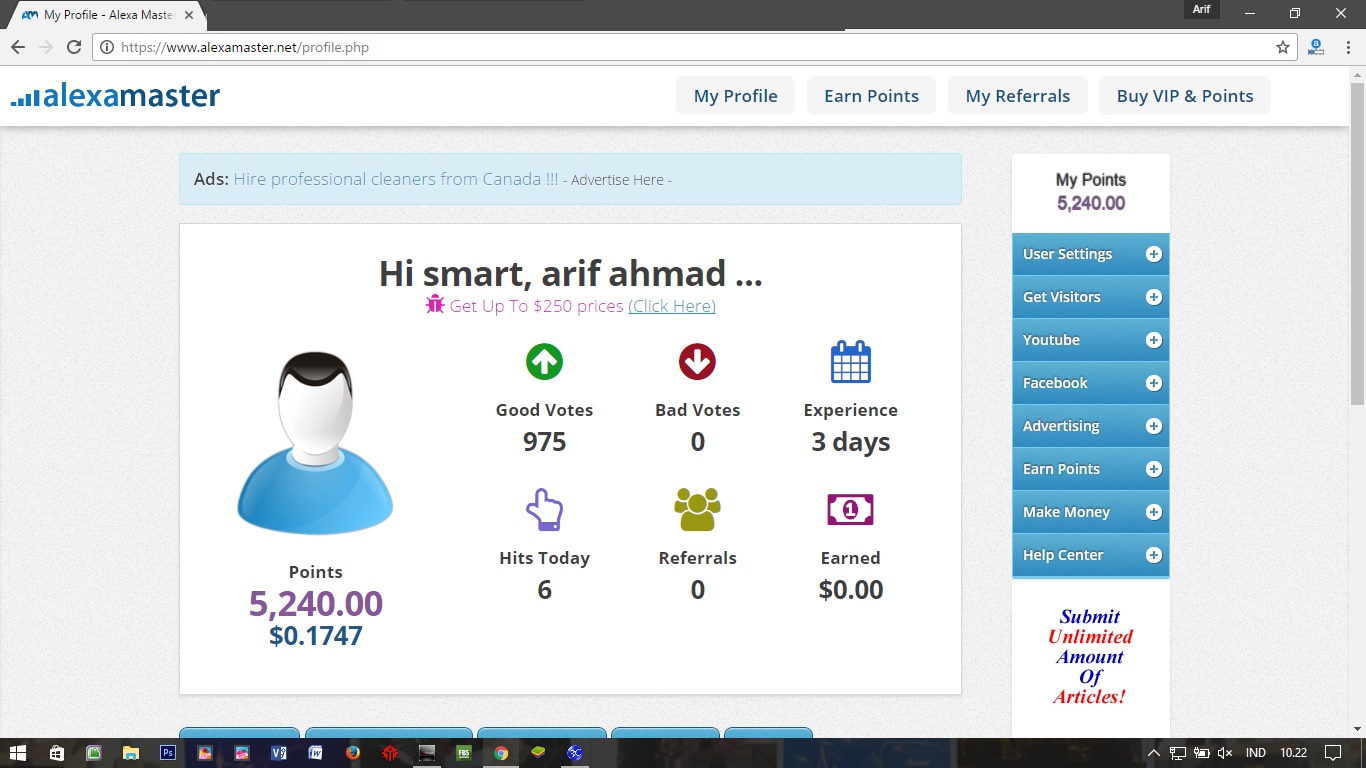The image size is (1366, 768).
Task: Click the battery charging icon in system tray
Action: point(1201,753)
